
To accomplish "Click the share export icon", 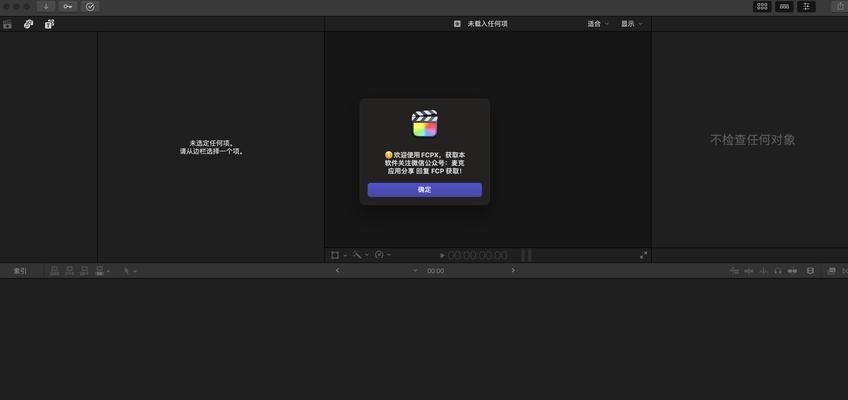I will point(841,6).
